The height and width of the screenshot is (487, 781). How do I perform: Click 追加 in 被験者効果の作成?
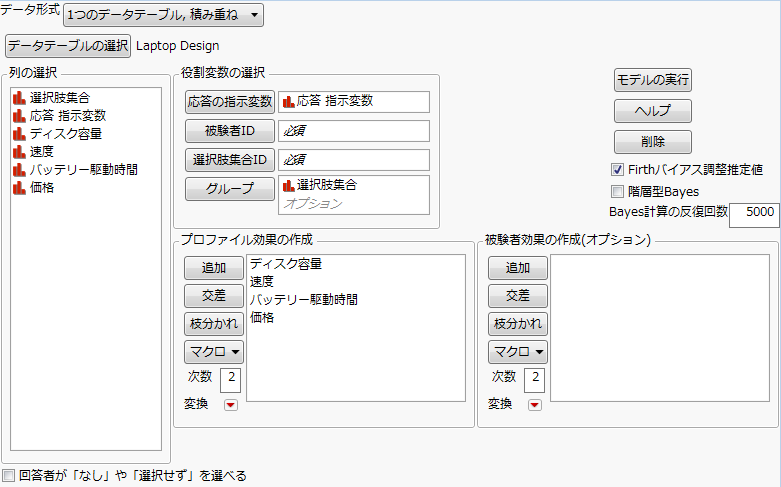click(518, 268)
